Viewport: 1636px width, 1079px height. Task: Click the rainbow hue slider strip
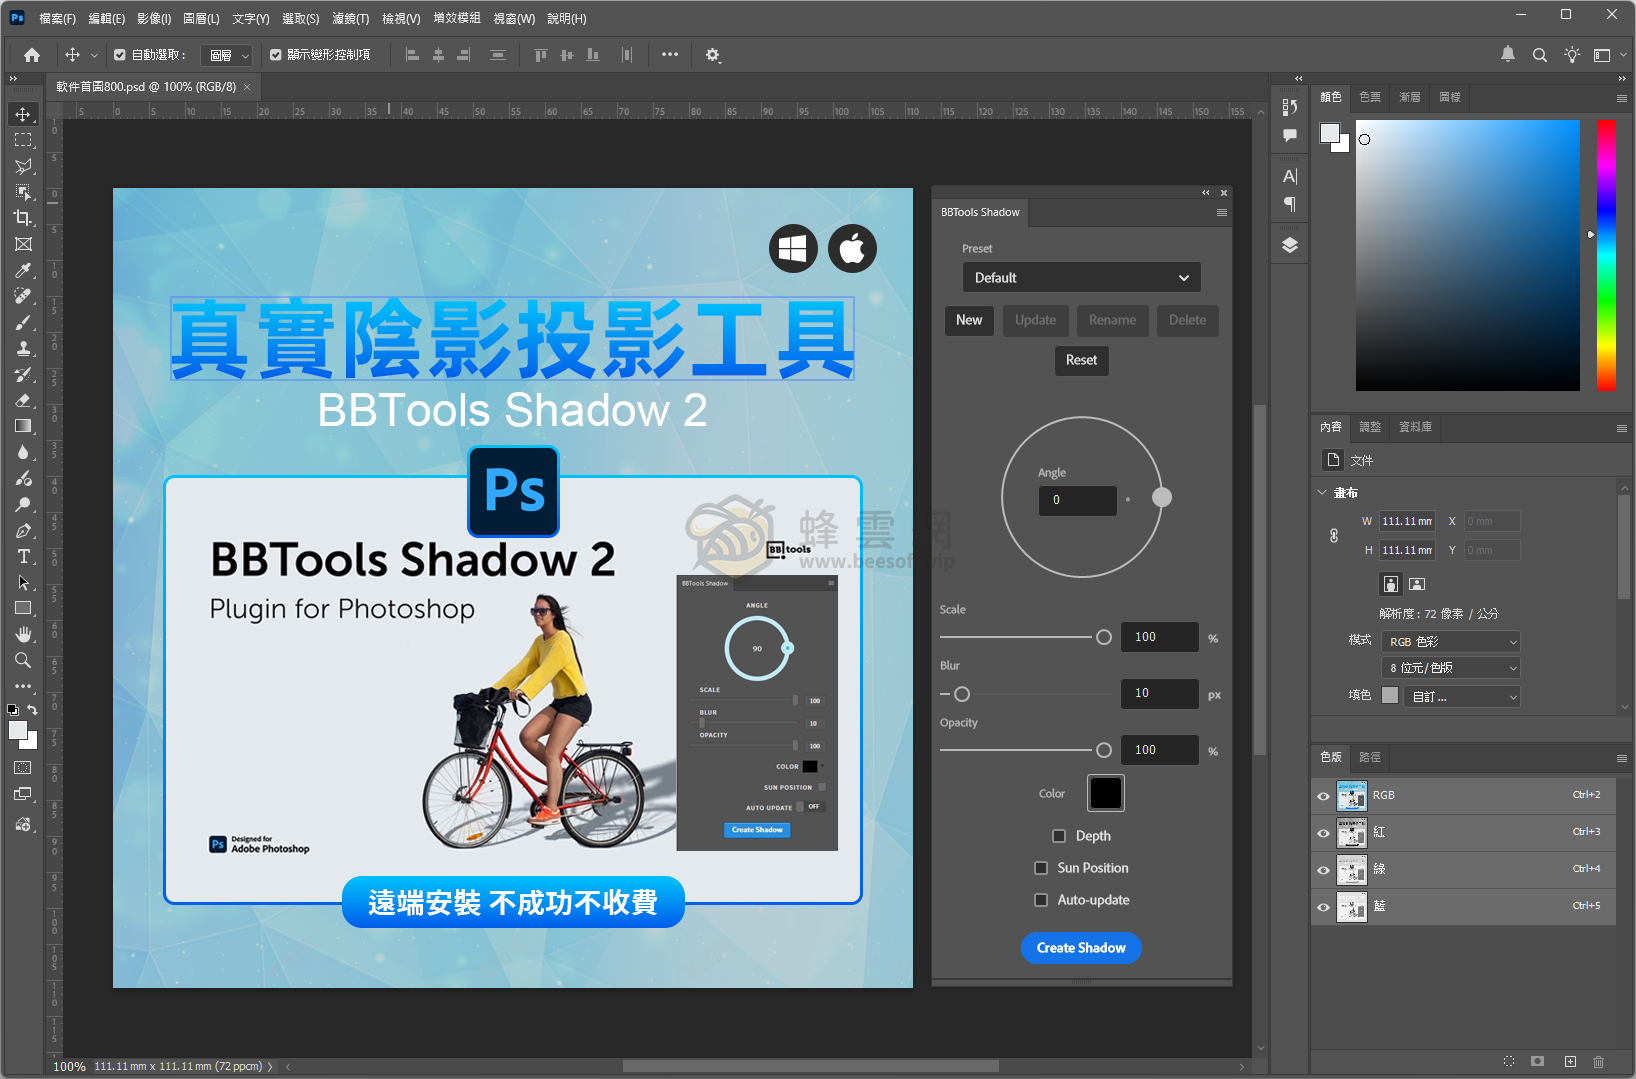pyautogui.click(x=1606, y=255)
